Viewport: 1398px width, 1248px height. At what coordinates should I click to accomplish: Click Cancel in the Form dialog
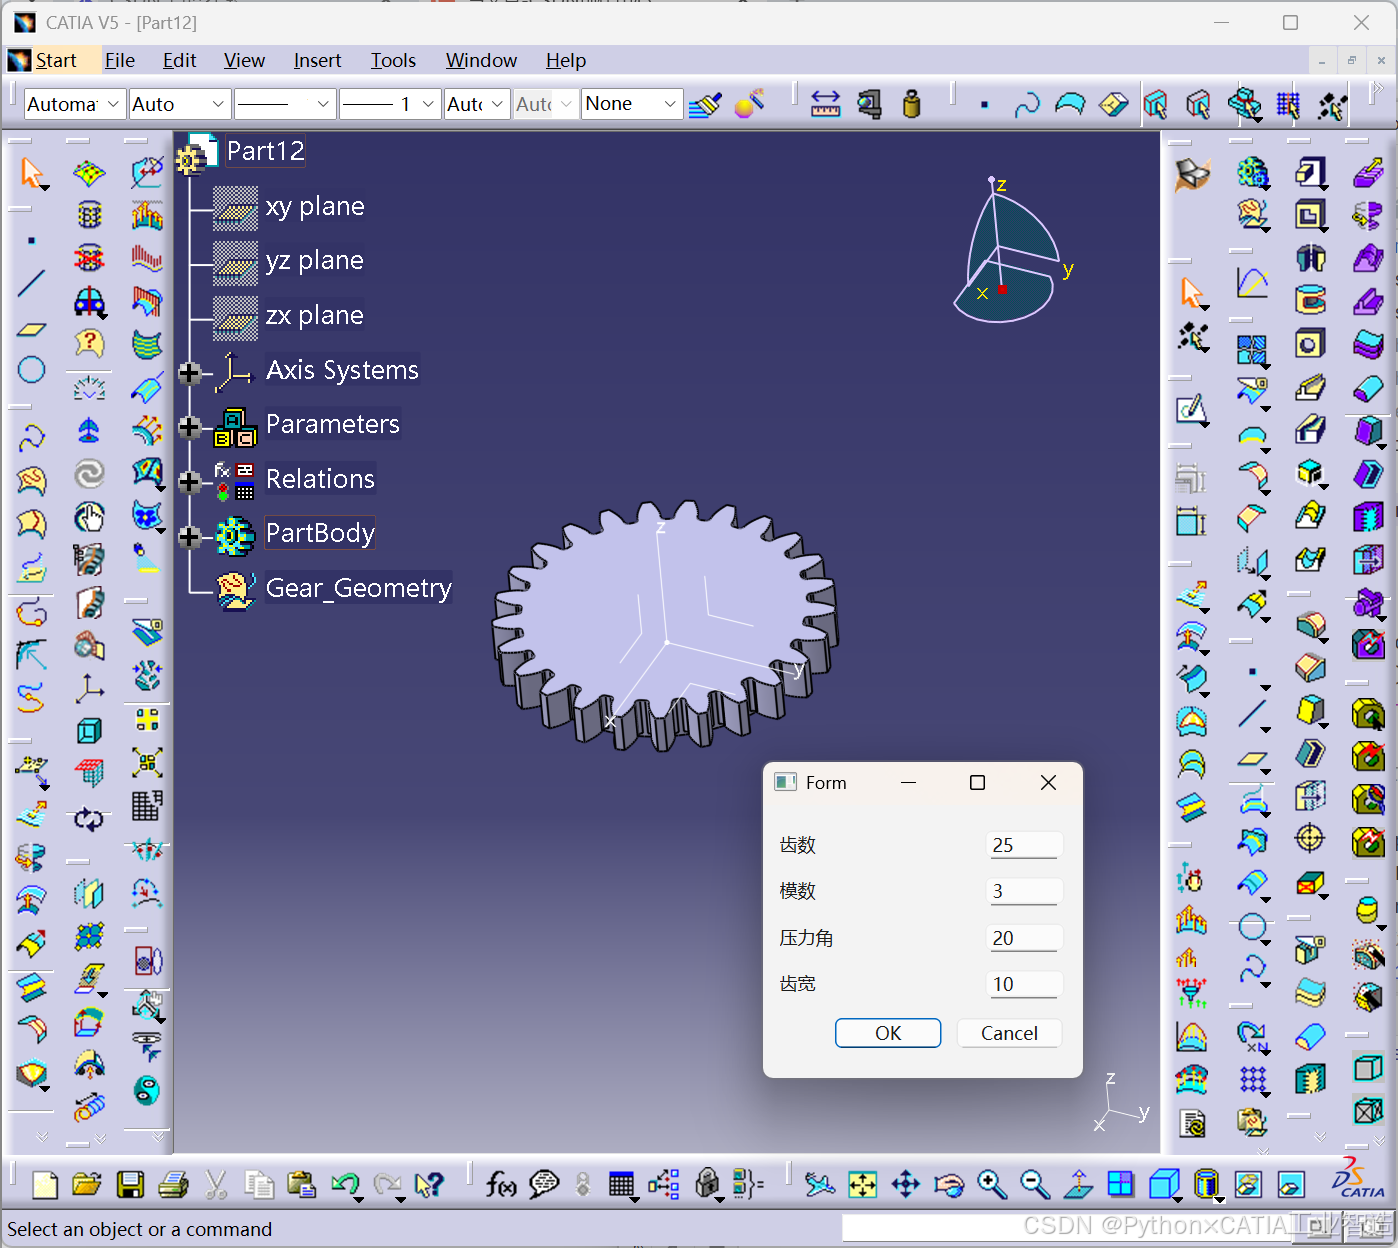pos(1009,1033)
